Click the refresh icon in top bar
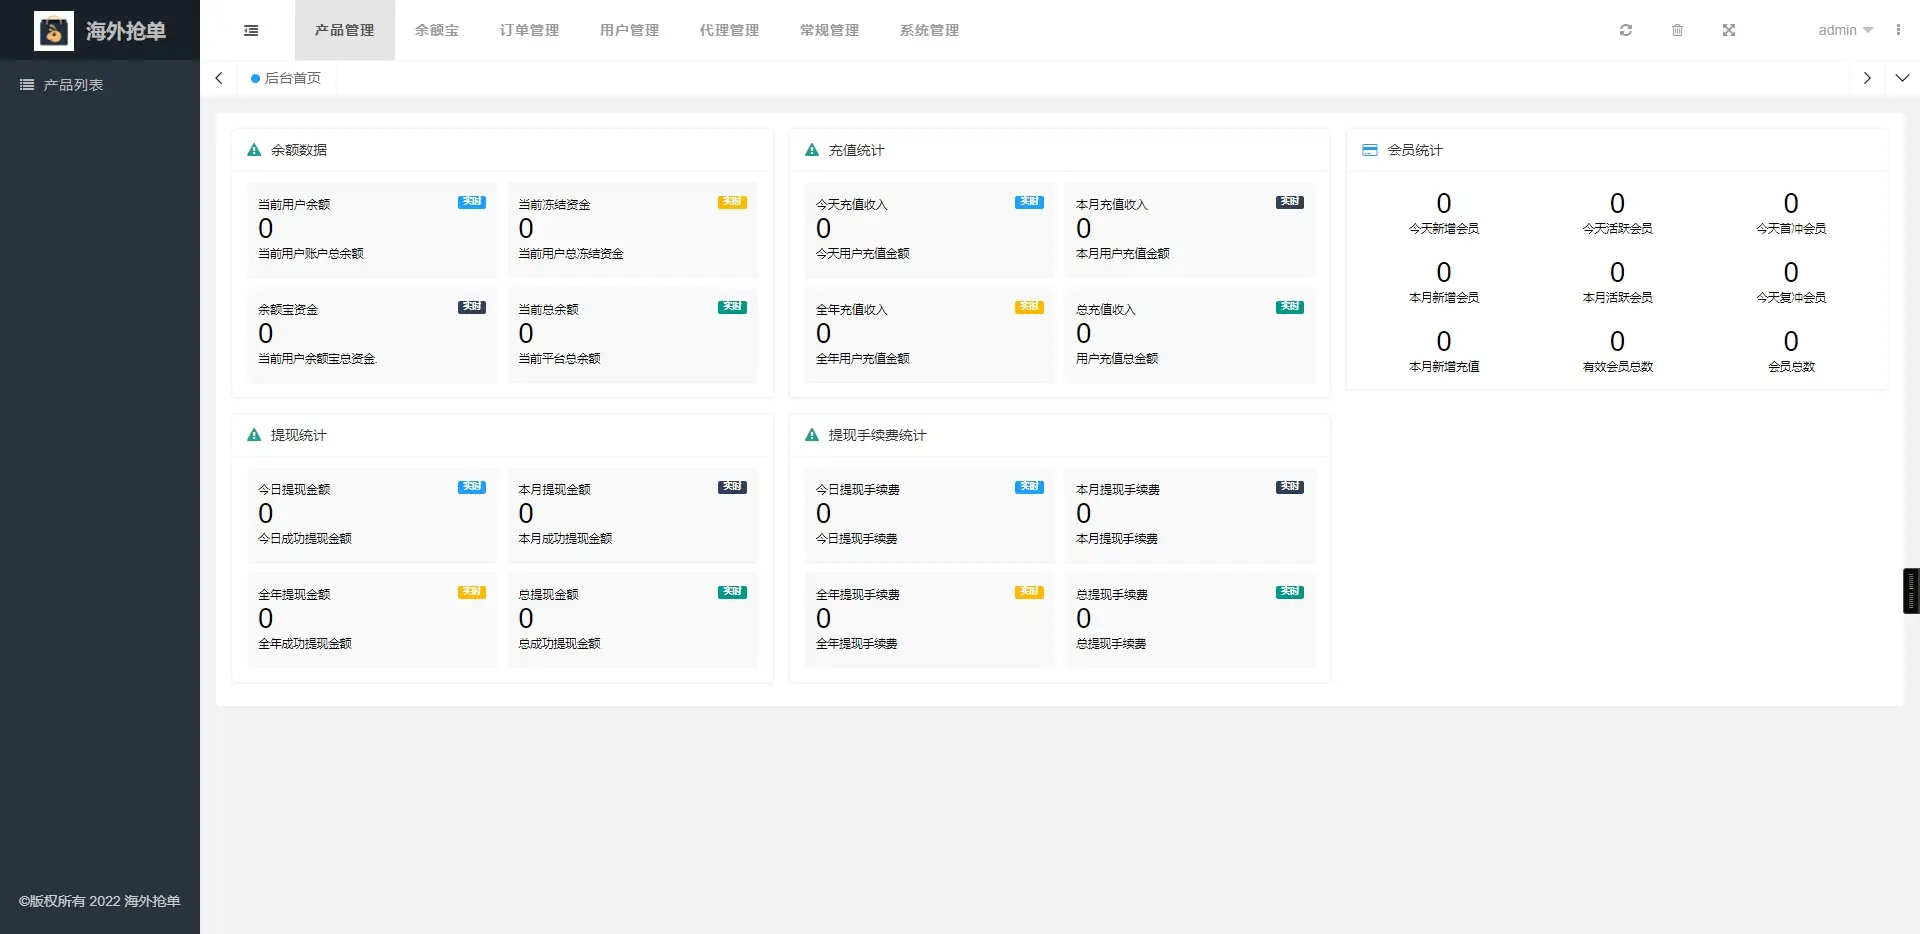 [x=1626, y=30]
